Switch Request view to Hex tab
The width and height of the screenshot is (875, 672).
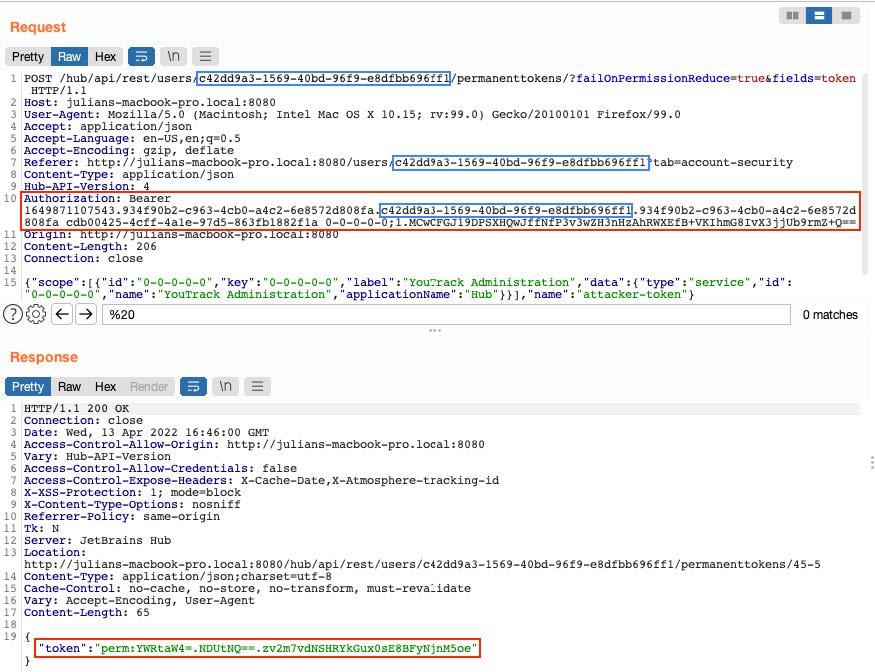106,56
